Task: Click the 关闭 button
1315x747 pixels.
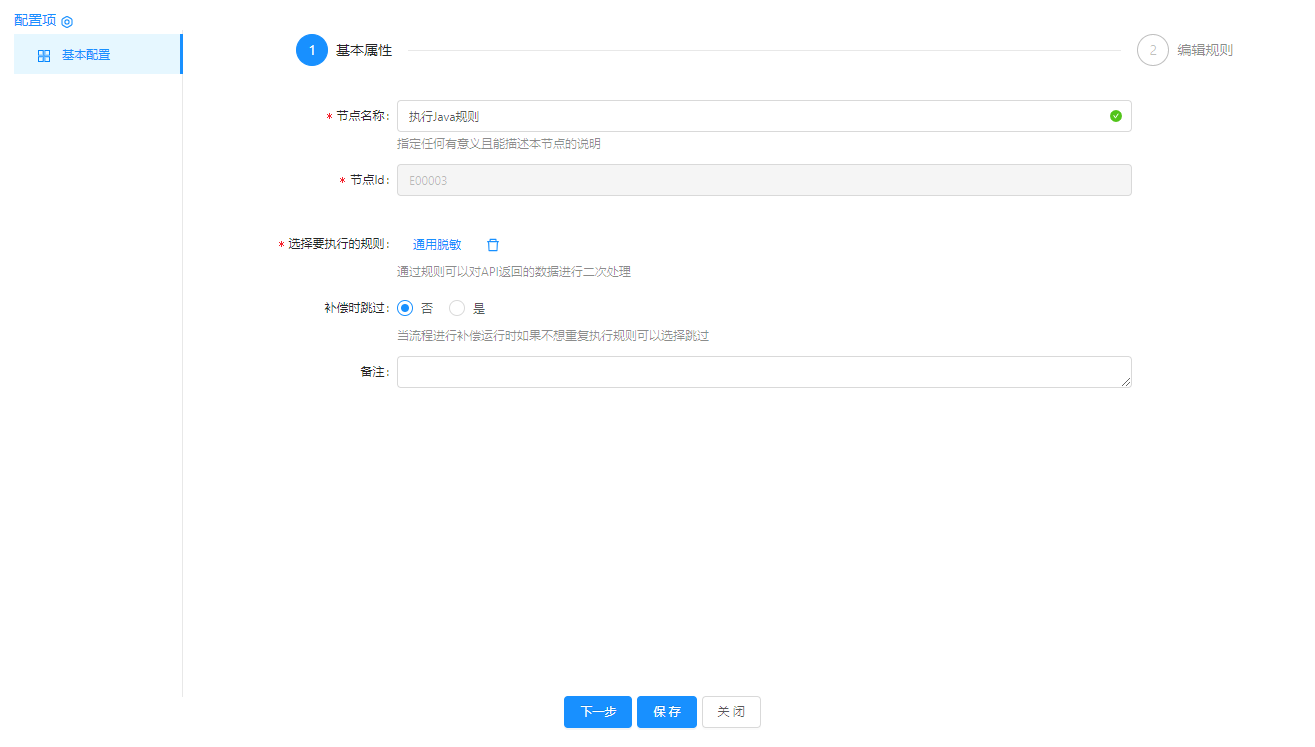Action: click(731, 712)
